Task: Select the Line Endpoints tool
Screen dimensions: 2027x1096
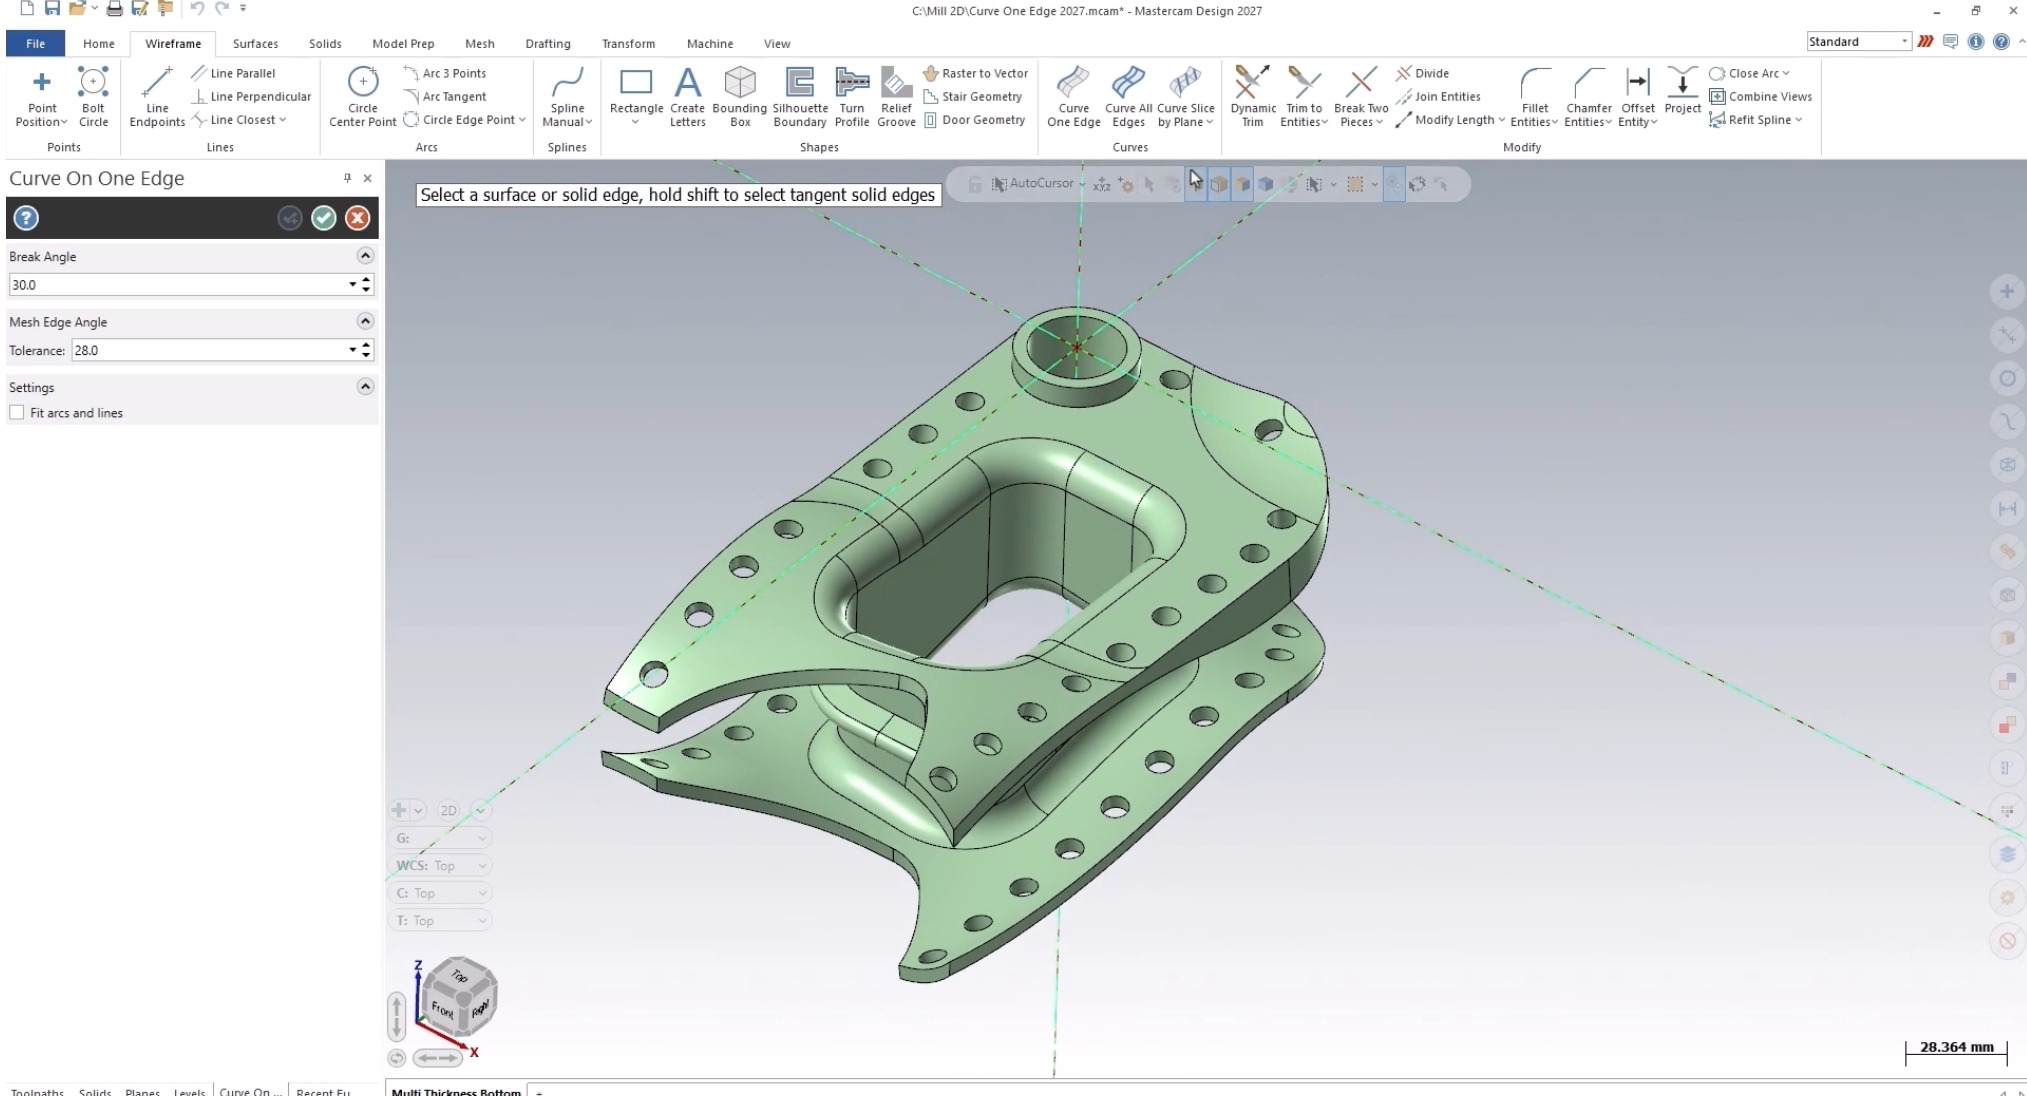Action: click(157, 97)
